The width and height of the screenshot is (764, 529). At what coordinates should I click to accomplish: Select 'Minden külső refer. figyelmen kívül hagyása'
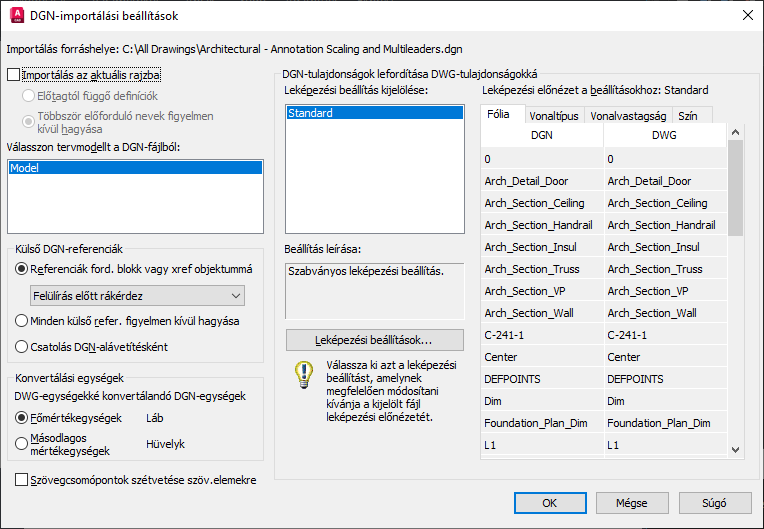pyautogui.click(x=21, y=321)
